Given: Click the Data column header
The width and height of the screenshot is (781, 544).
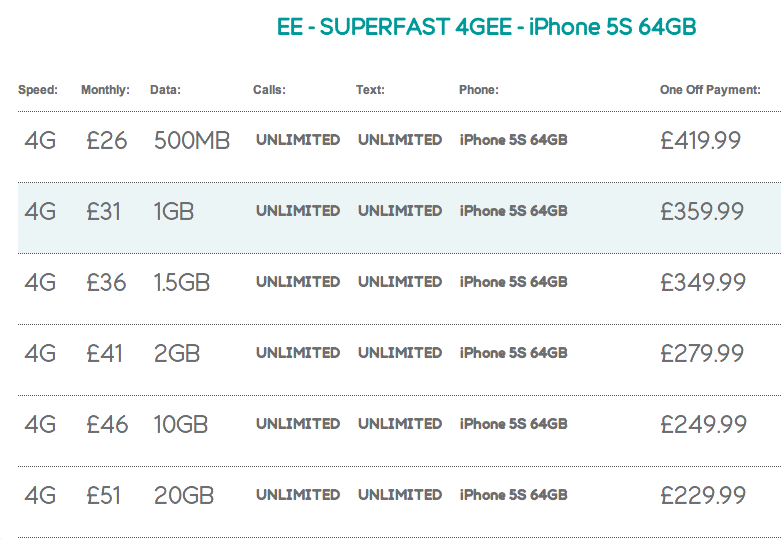Looking at the screenshot, I should (x=165, y=90).
